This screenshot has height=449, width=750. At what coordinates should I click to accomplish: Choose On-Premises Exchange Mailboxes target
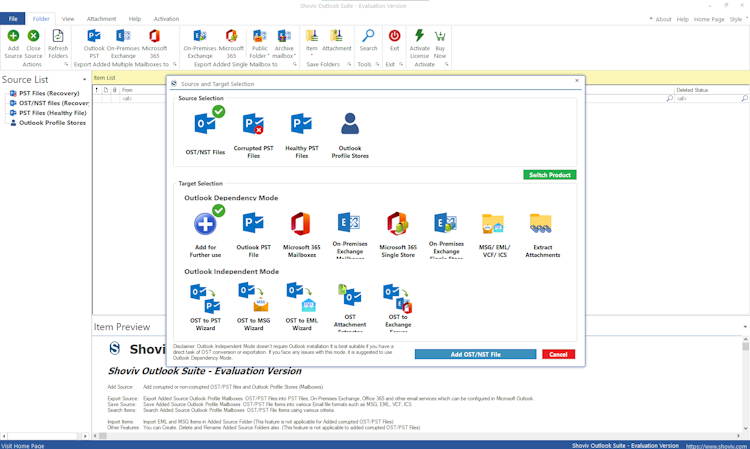[350, 235]
